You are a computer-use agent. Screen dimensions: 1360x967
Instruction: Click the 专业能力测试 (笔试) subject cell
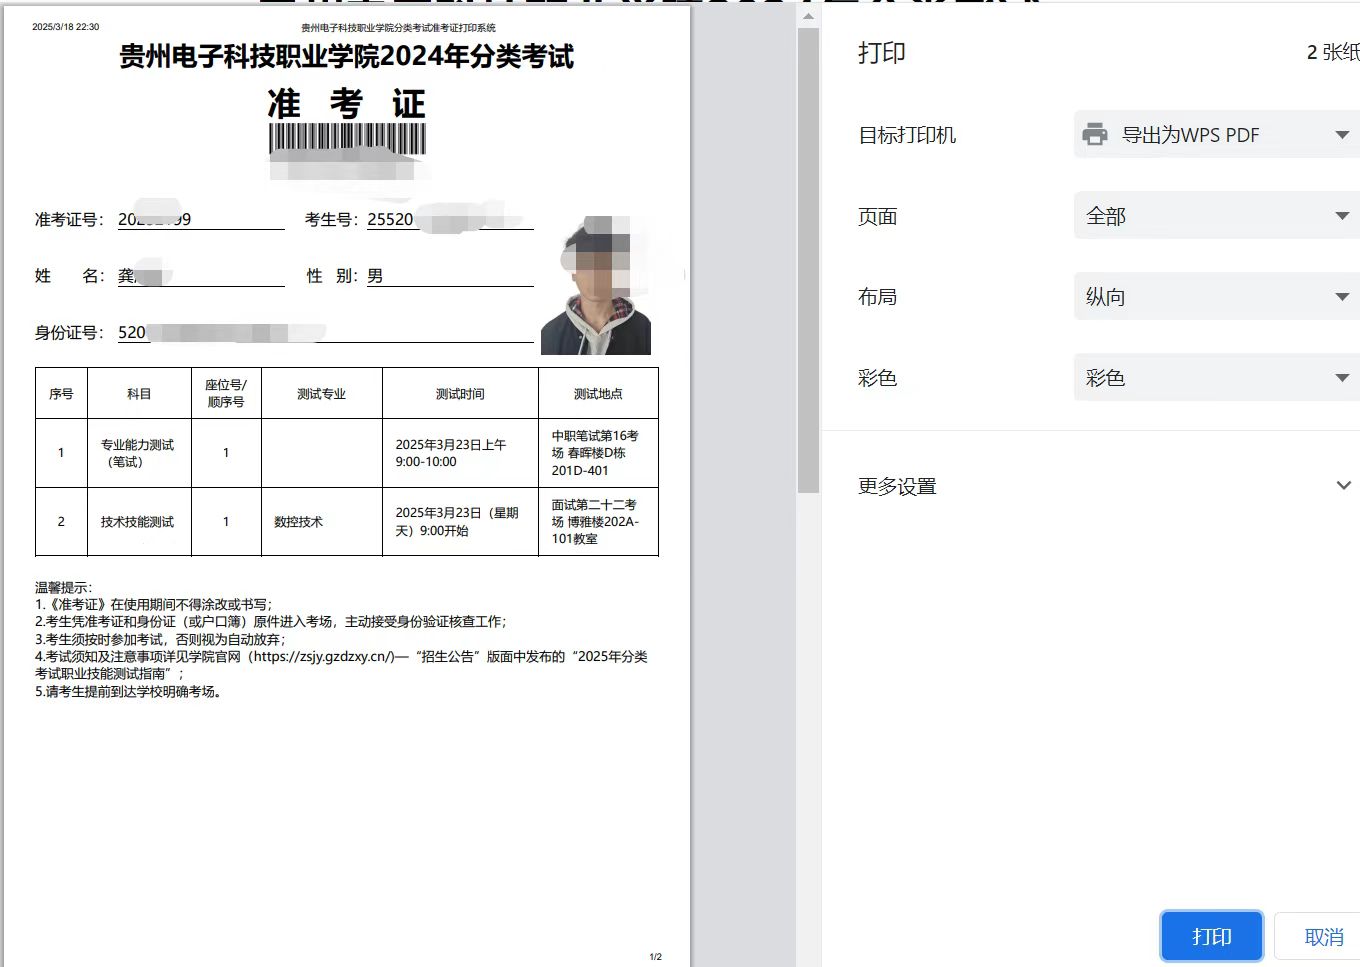pyautogui.click(x=138, y=453)
